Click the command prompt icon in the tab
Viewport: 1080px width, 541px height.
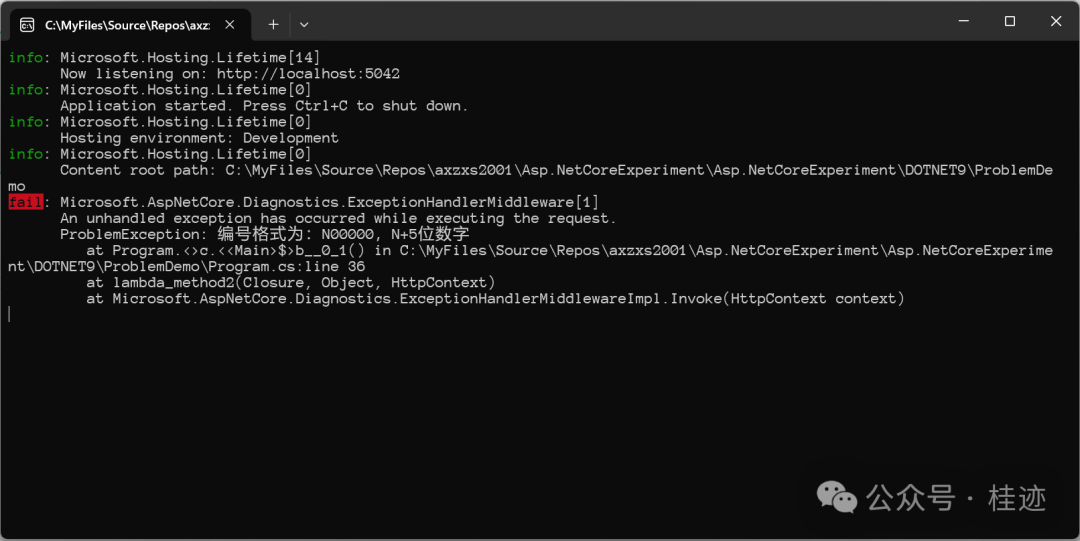point(27,25)
